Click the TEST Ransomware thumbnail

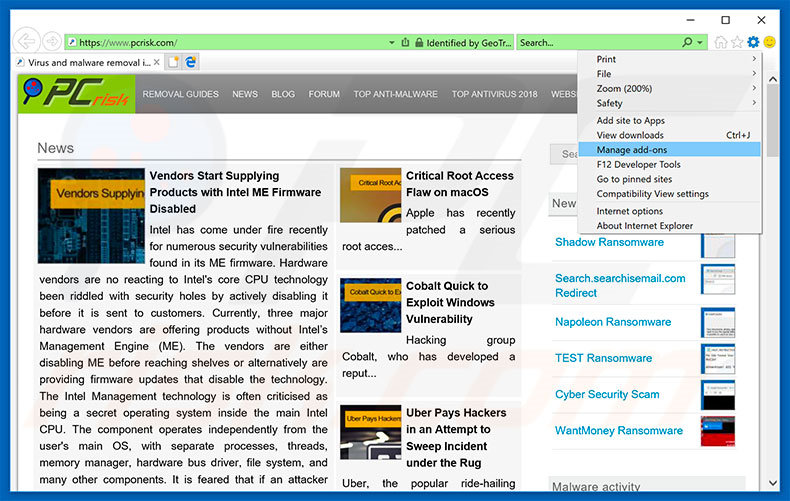click(x=718, y=358)
